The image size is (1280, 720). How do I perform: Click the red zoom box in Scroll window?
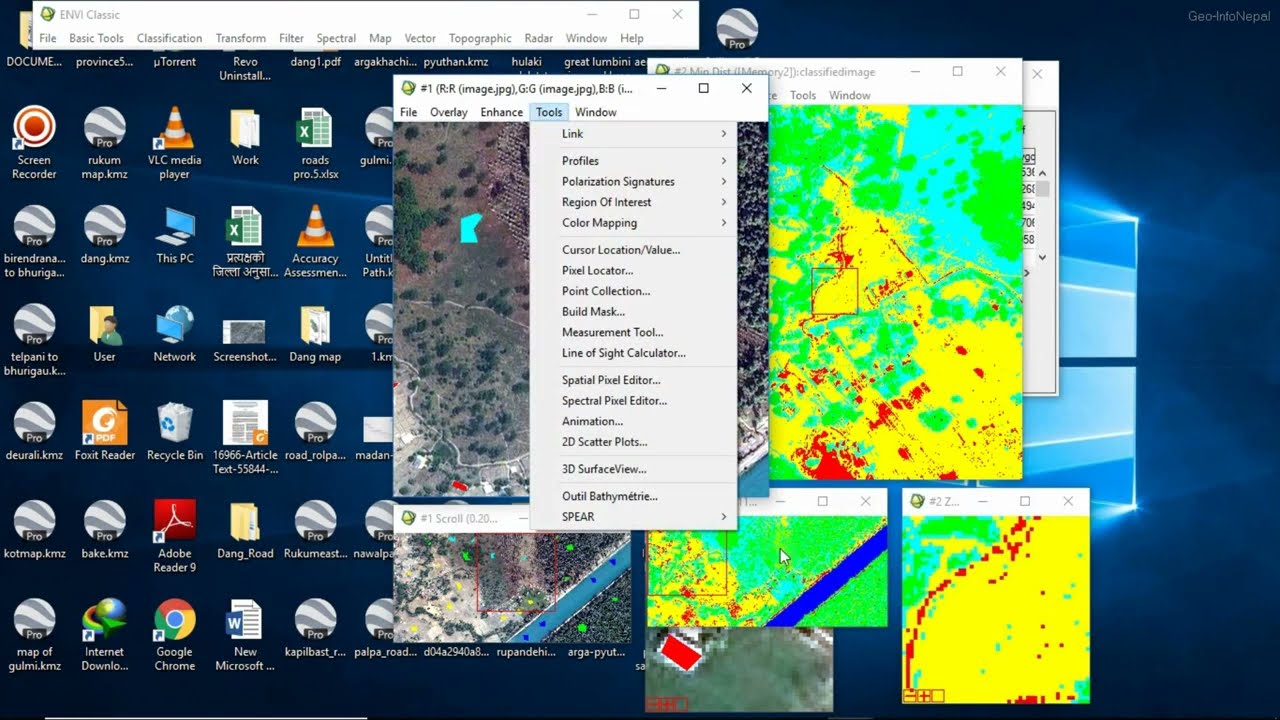click(x=516, y=571)
